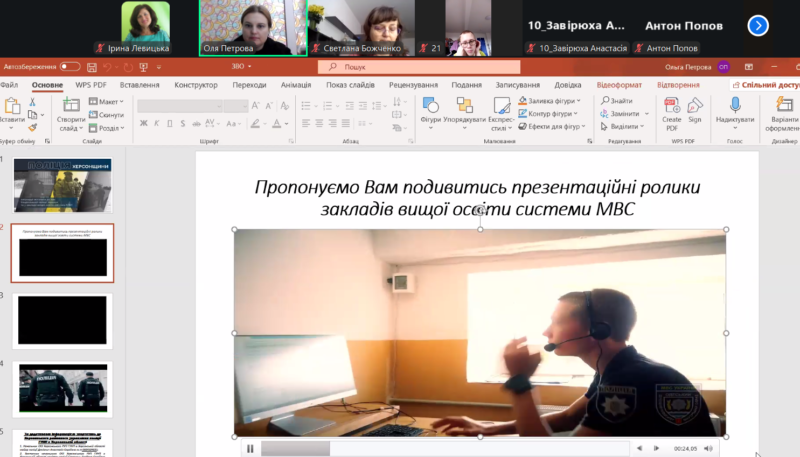Toggle the Автозбереження autosave switch
This screenshot has height=457, width=800.
[x=69, y=67]
